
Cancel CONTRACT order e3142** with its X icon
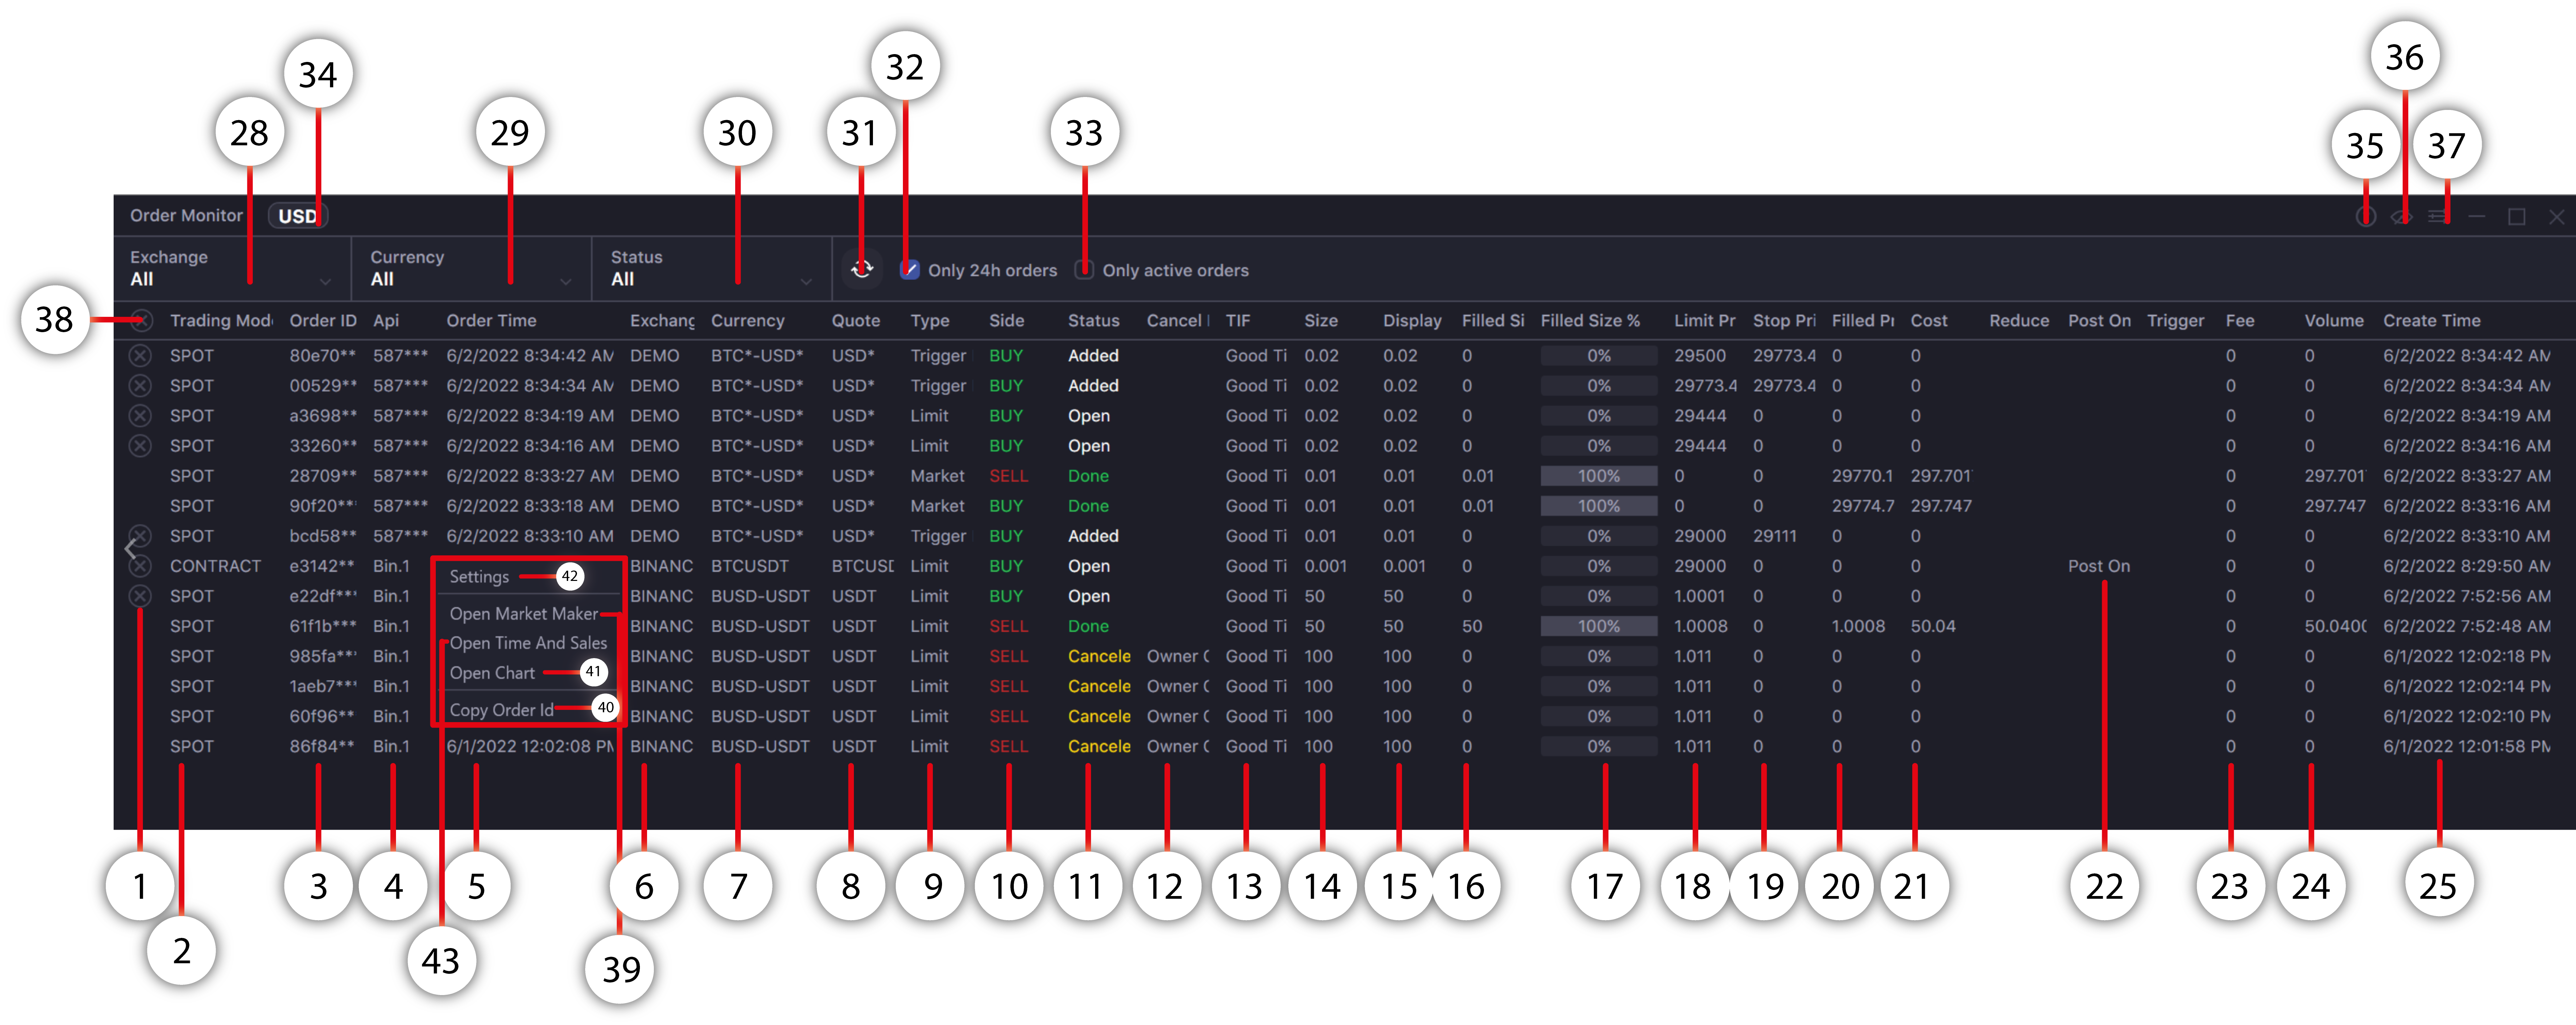tap(141, 566)
